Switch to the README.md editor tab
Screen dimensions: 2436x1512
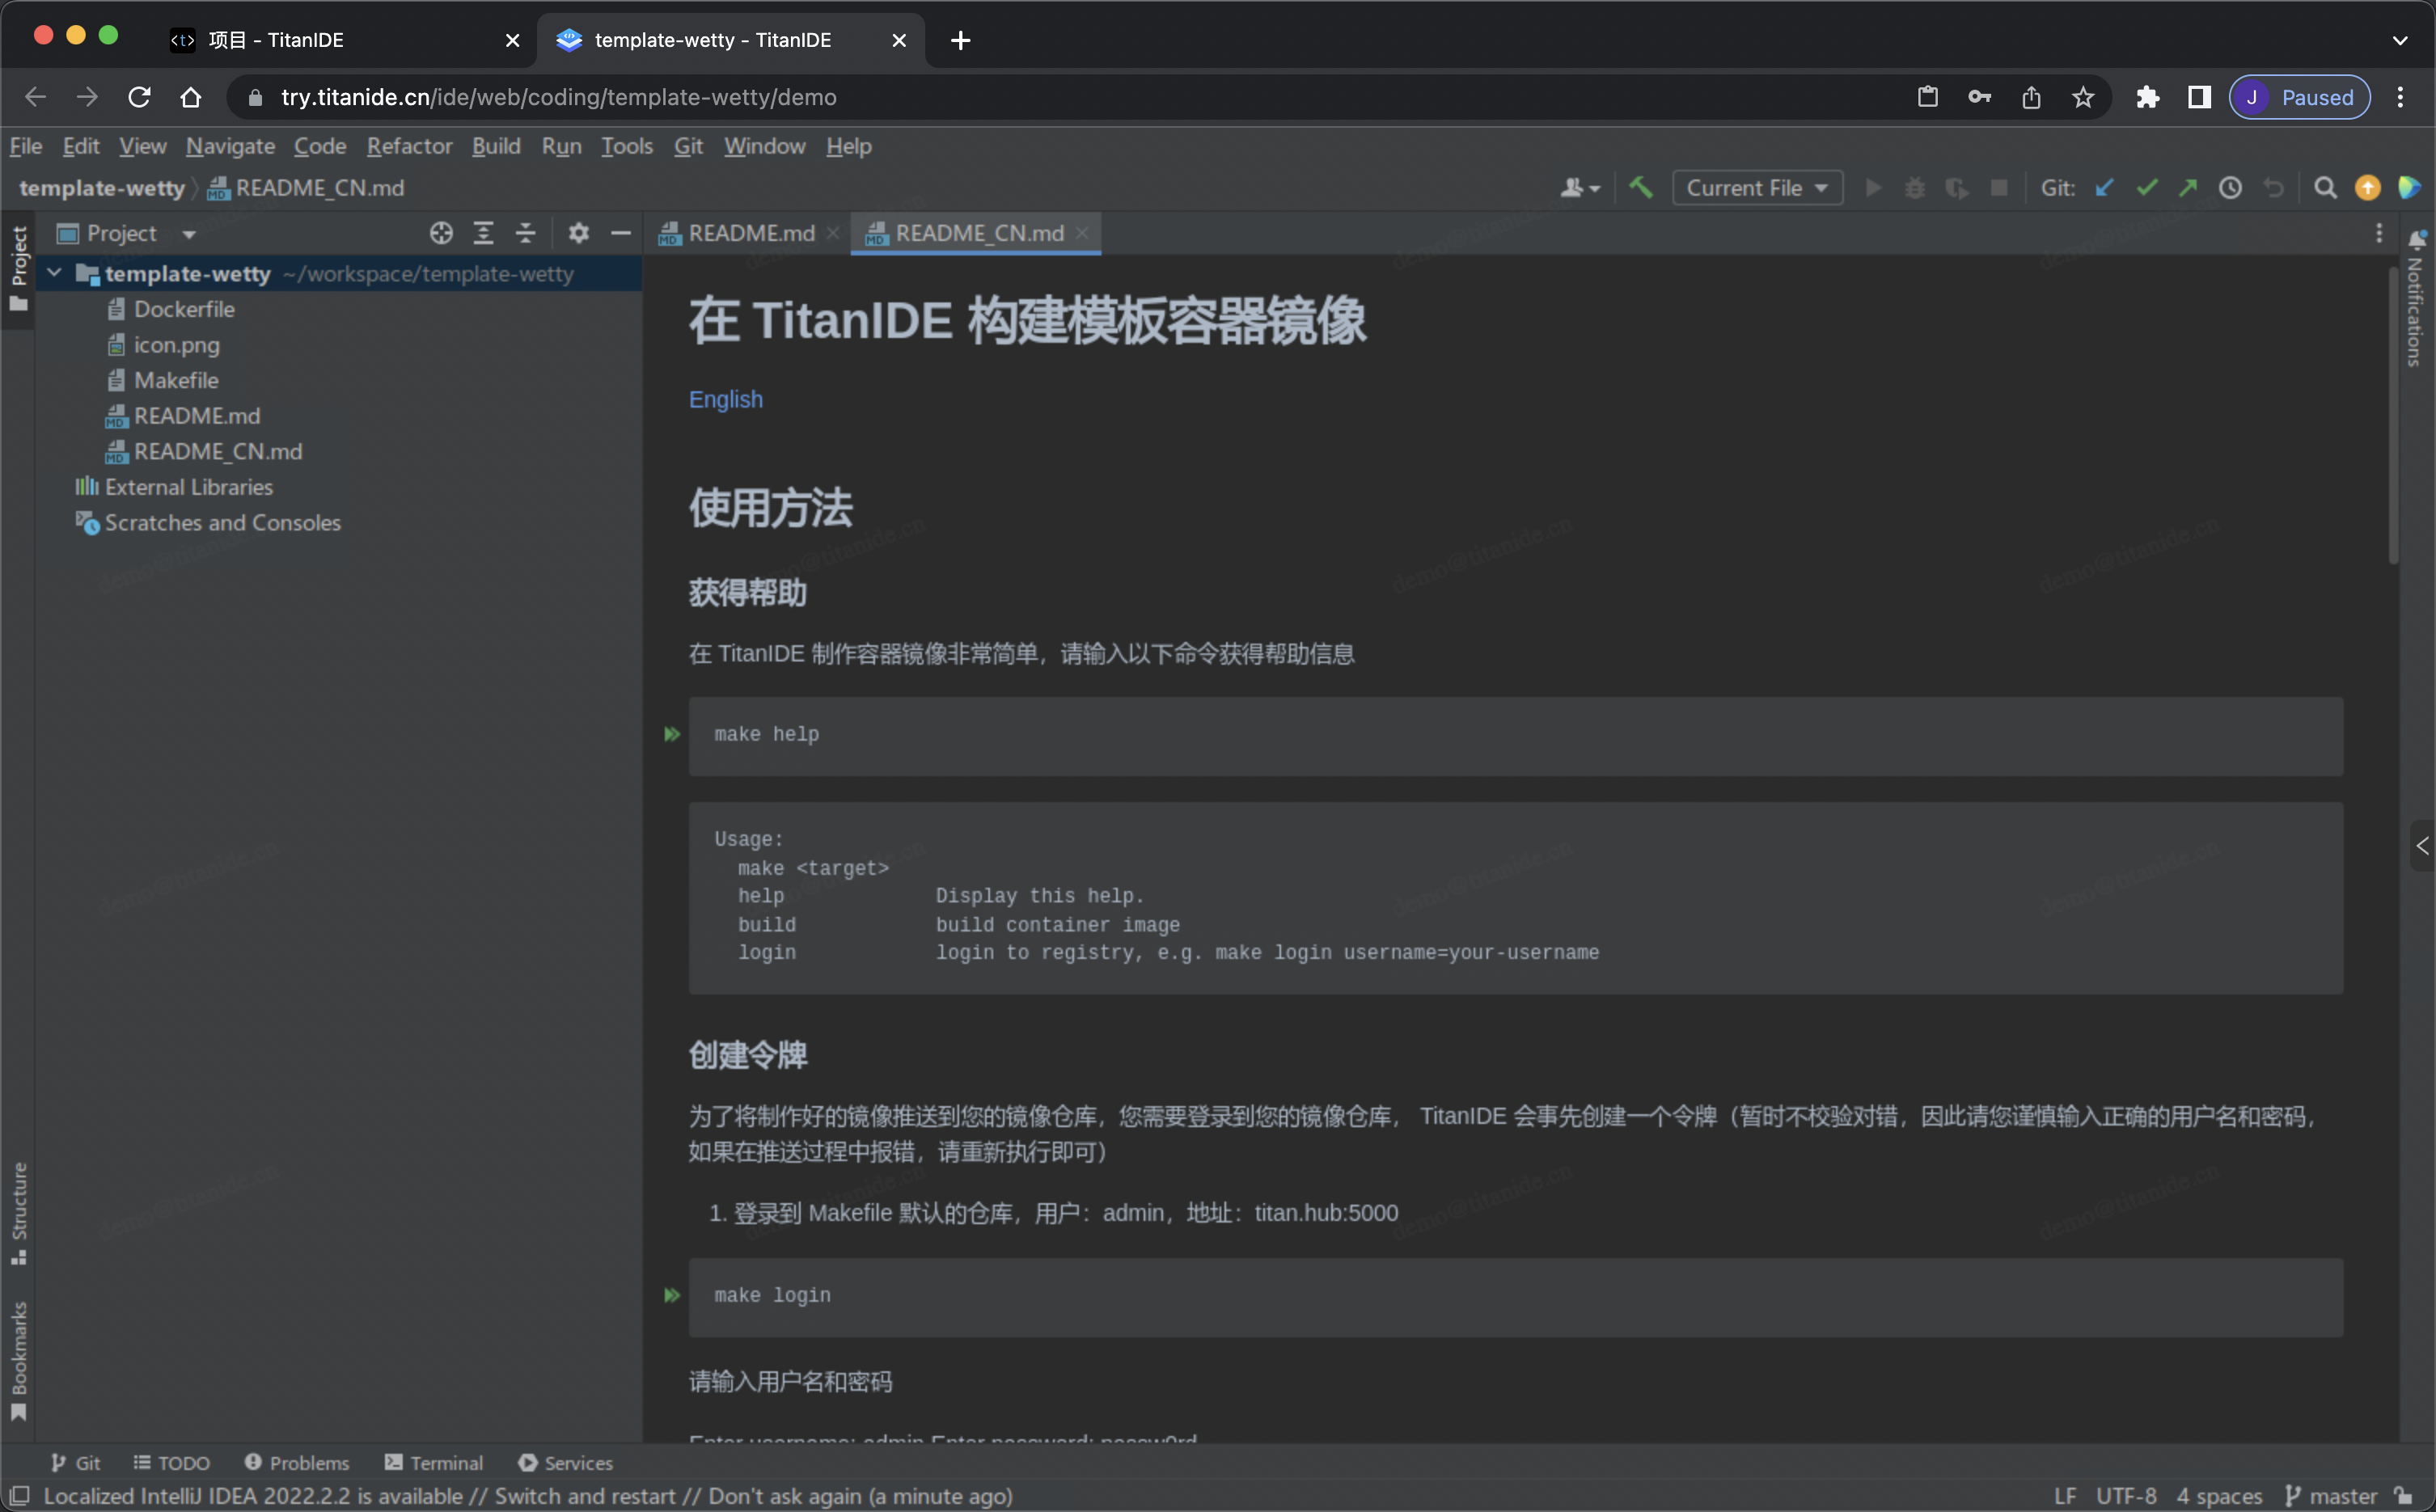tap(750, 233)
